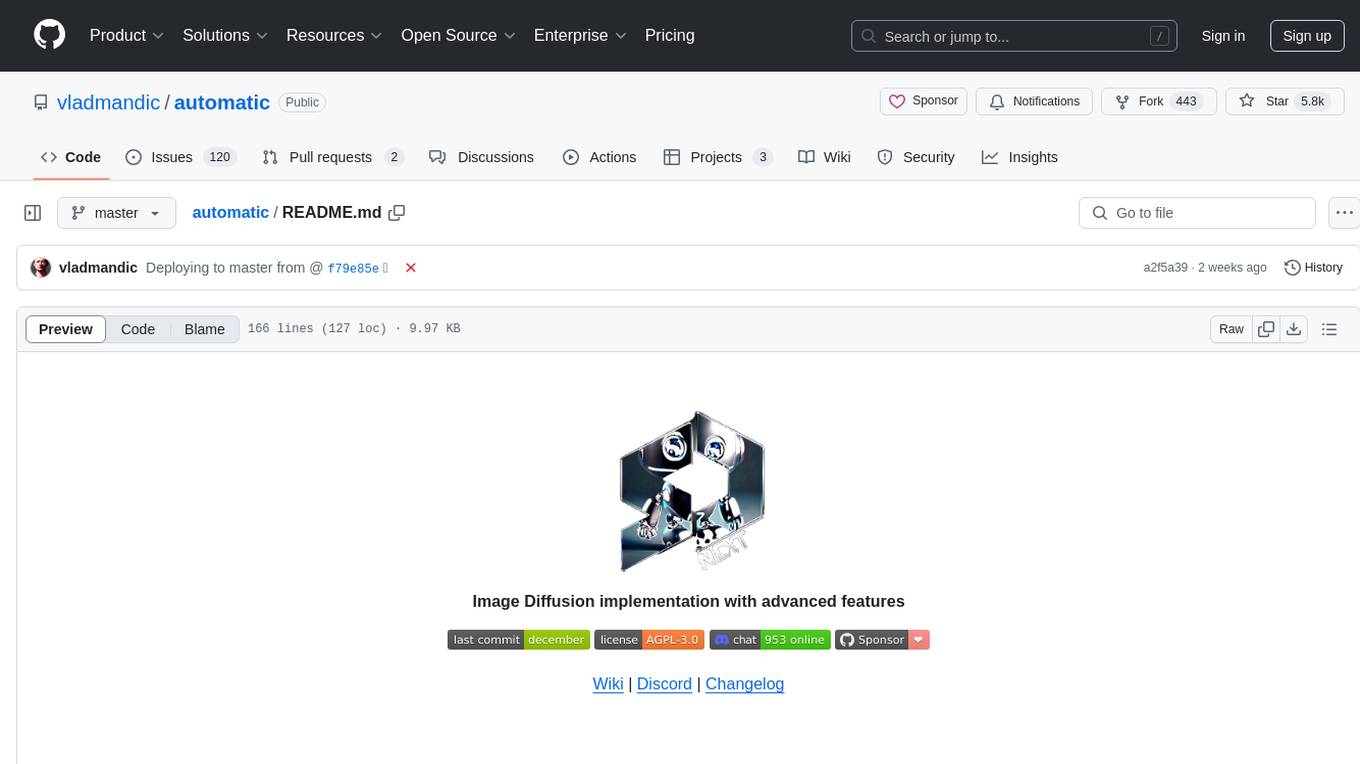The height and width of the screenshot is (764, 1360).
Task: Click the Sign up button
Action: [x=1307, y=36]
